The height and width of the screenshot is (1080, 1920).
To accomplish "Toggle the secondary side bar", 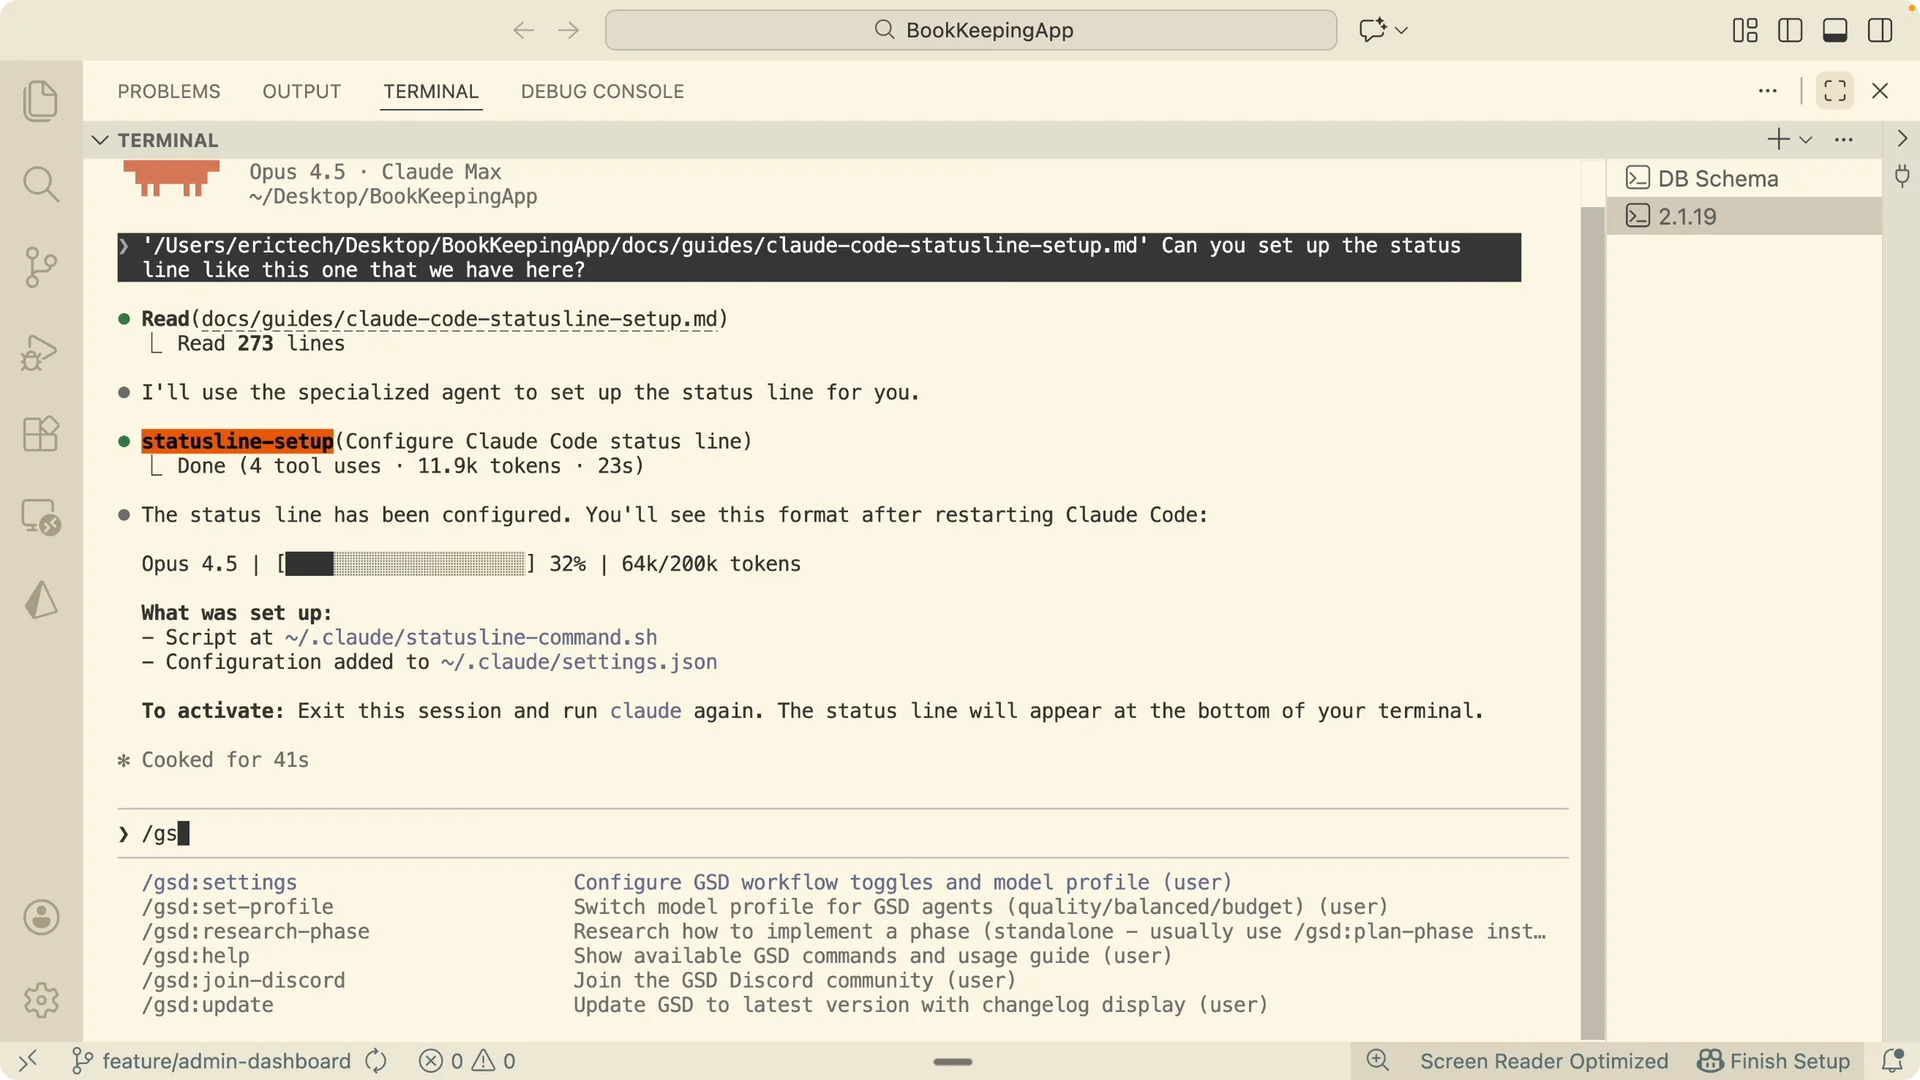I will point(1880,30).
